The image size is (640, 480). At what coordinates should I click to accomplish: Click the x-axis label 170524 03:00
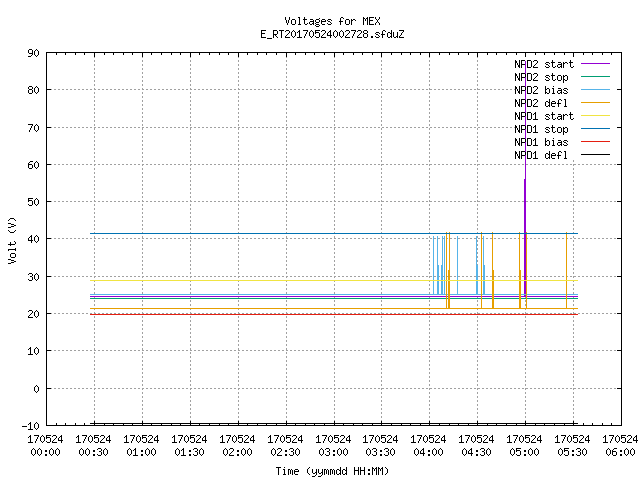point(333,446)
